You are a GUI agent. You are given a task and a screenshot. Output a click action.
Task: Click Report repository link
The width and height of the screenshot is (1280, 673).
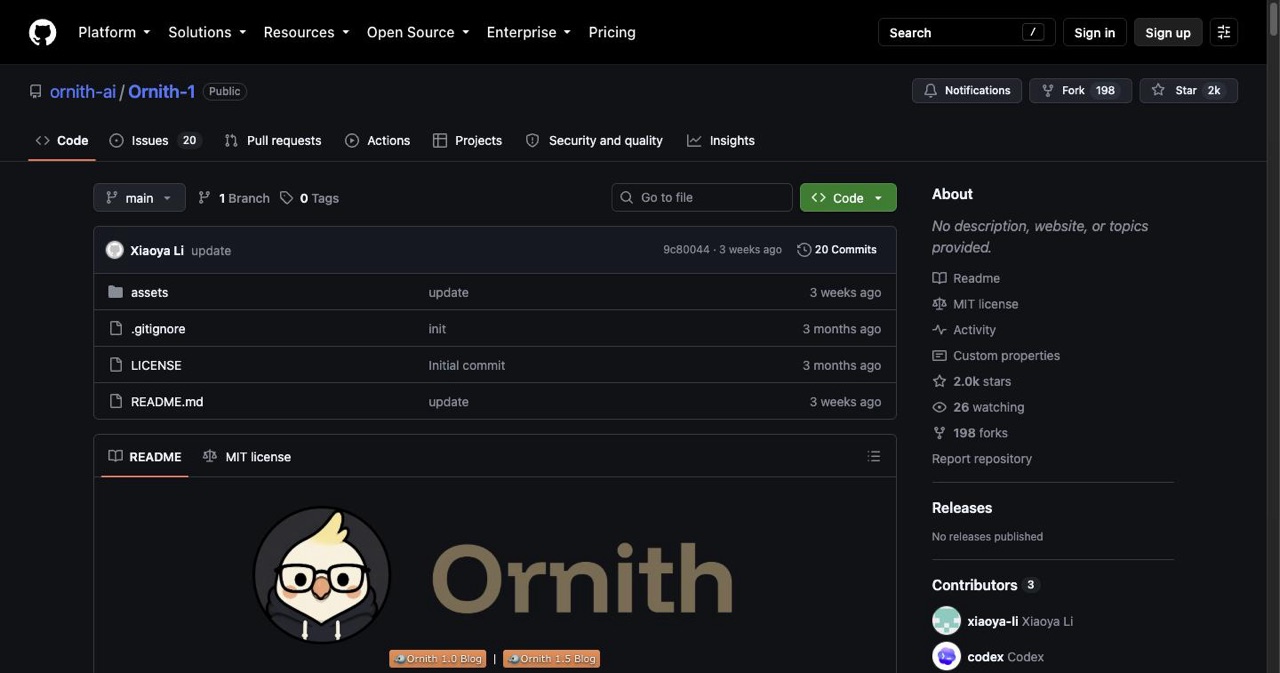coord(982,459)
